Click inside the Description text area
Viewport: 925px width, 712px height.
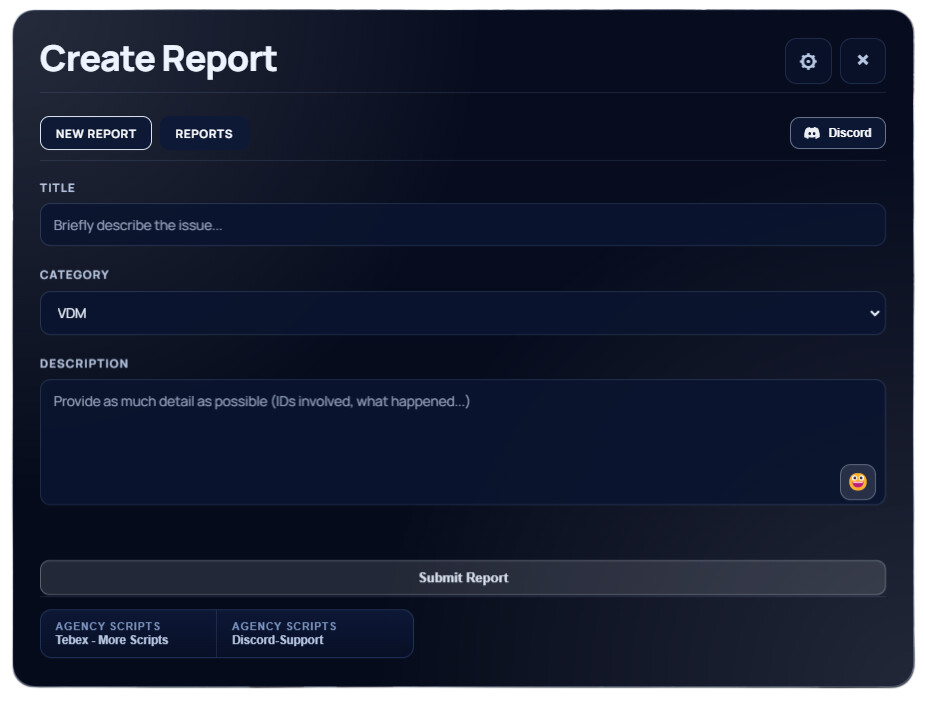(440, 440)
